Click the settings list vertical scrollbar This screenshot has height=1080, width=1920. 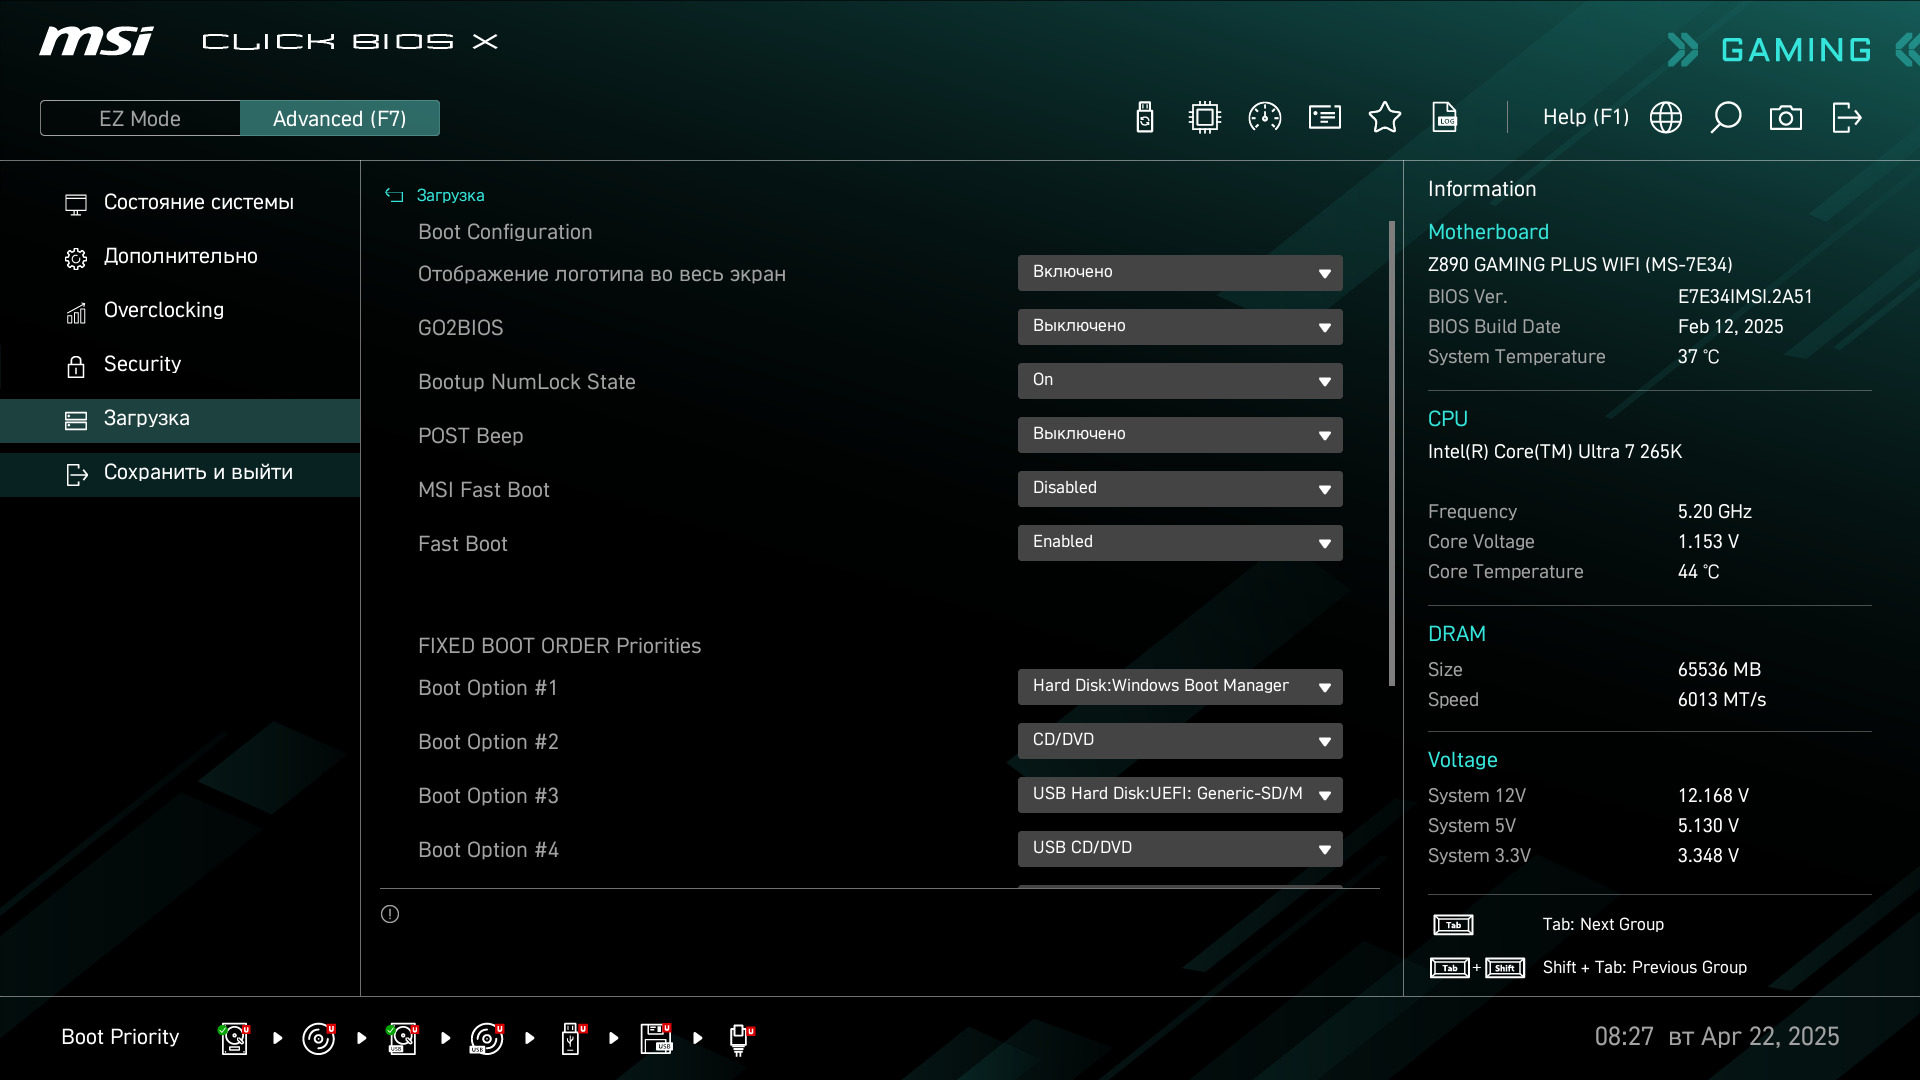[x=1391, y=453]
